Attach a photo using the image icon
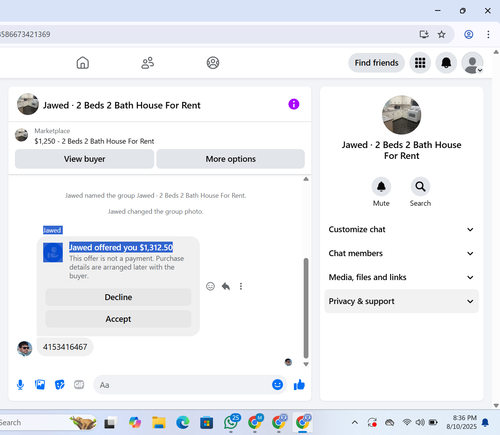The image size is (500, 435). pyautogui.click(x=40, y=385)
